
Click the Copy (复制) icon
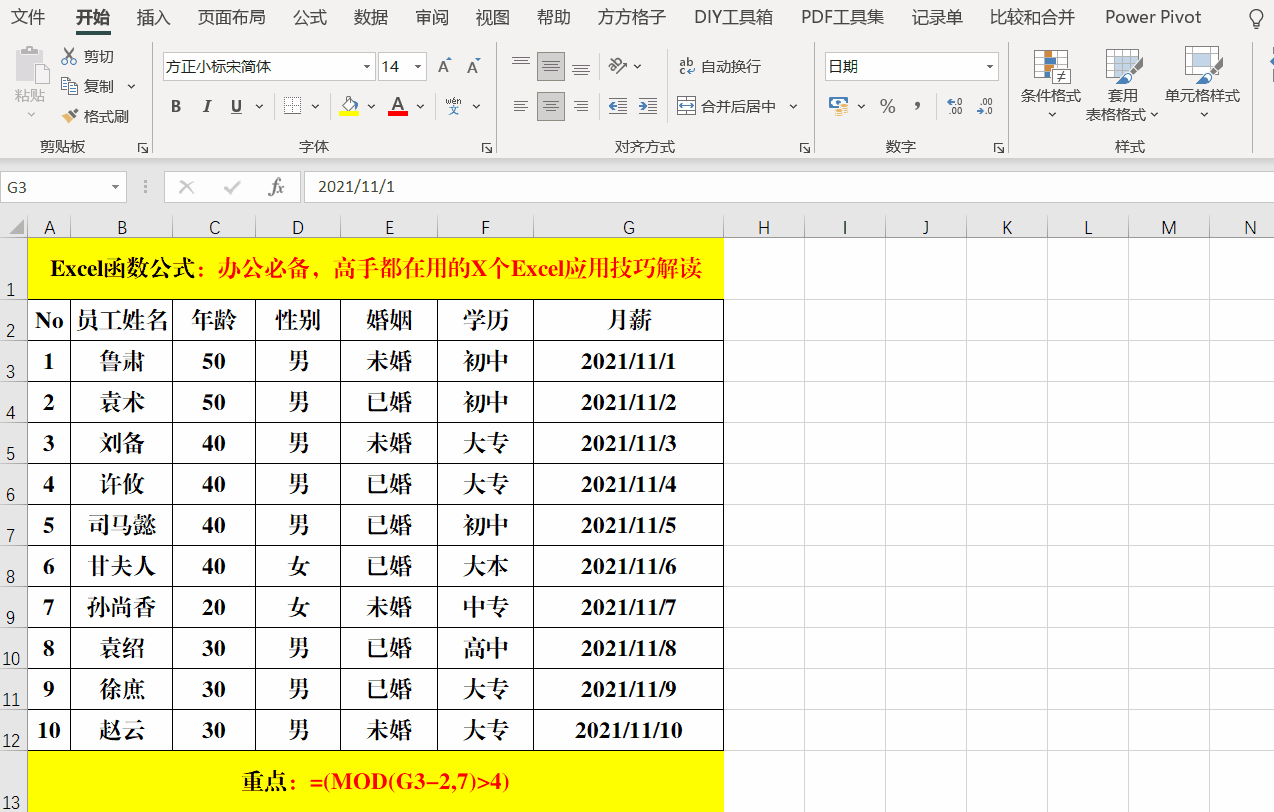69,86
